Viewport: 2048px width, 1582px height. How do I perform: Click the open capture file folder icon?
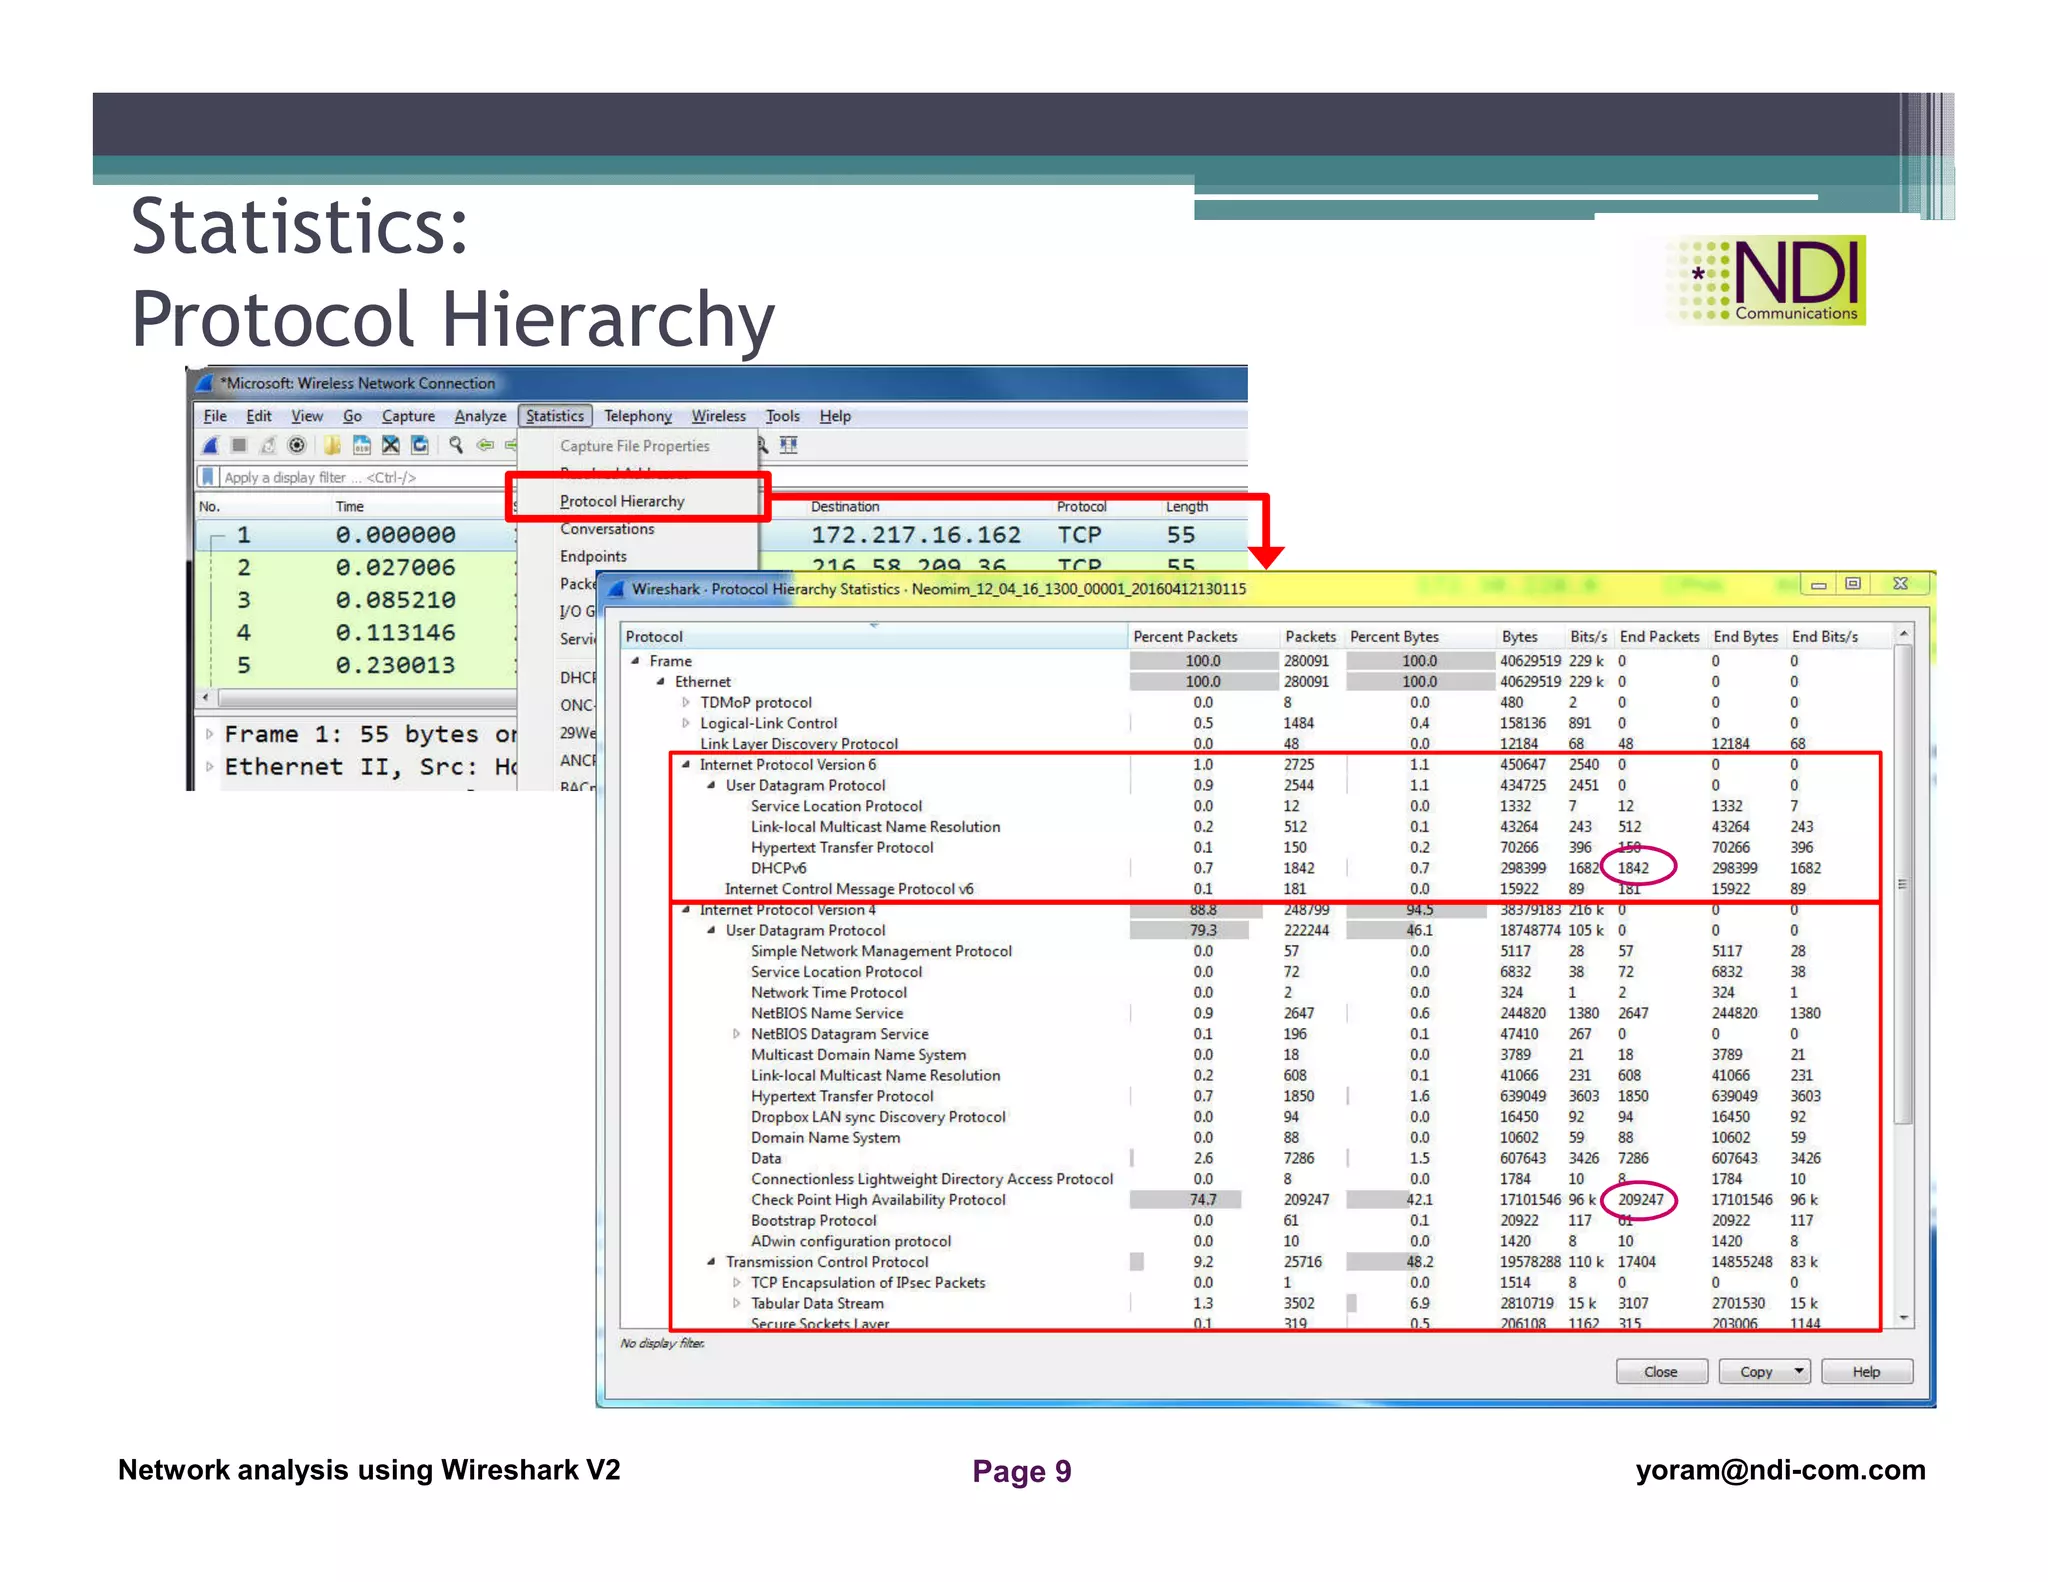pos(332,445)
